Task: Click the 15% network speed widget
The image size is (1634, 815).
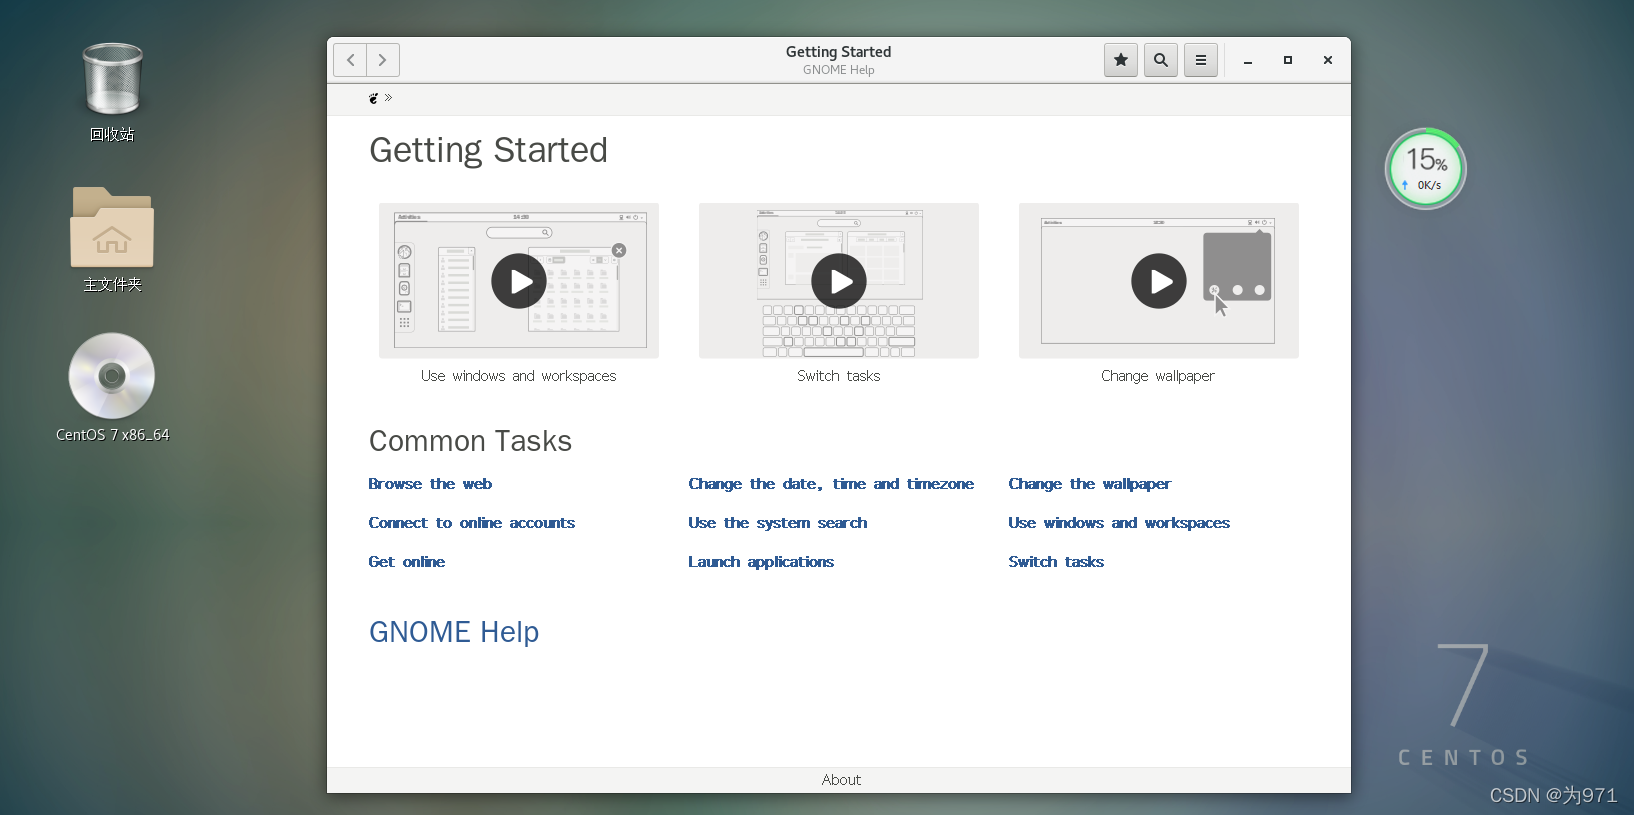Action: (x=1426, y=169)
